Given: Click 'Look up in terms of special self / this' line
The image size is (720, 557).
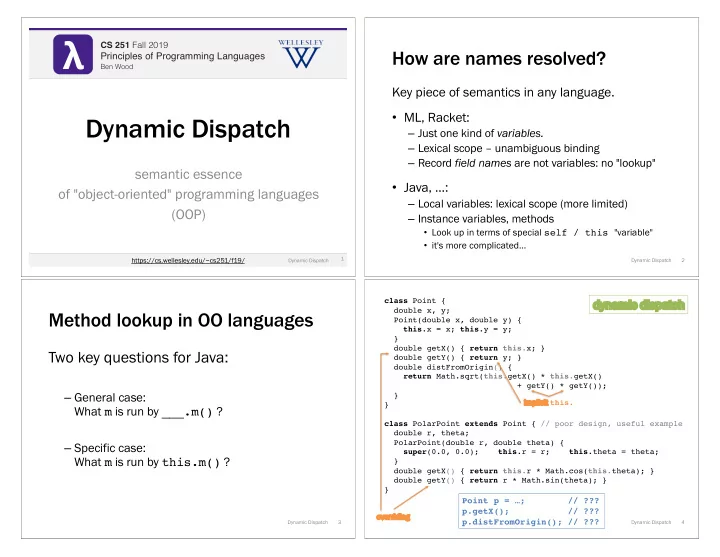Looking at the screenshot, I should (x=541, y=233).
